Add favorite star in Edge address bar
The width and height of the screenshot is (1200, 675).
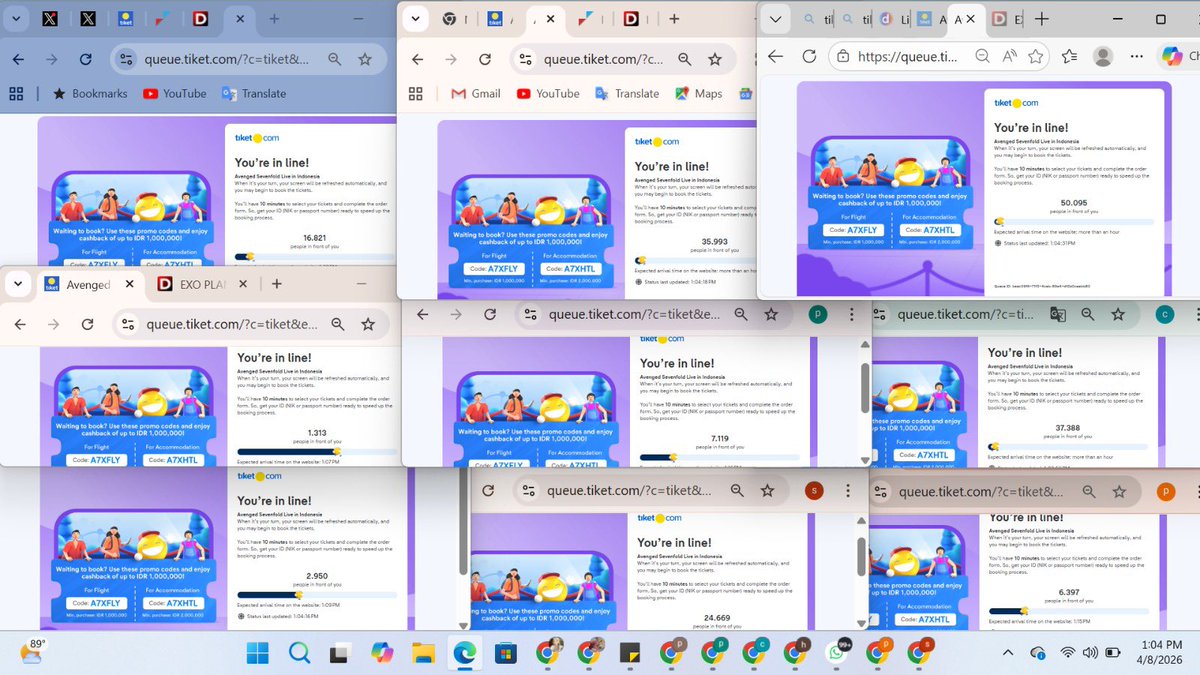pyautogui.click(x=1037, y=56)
